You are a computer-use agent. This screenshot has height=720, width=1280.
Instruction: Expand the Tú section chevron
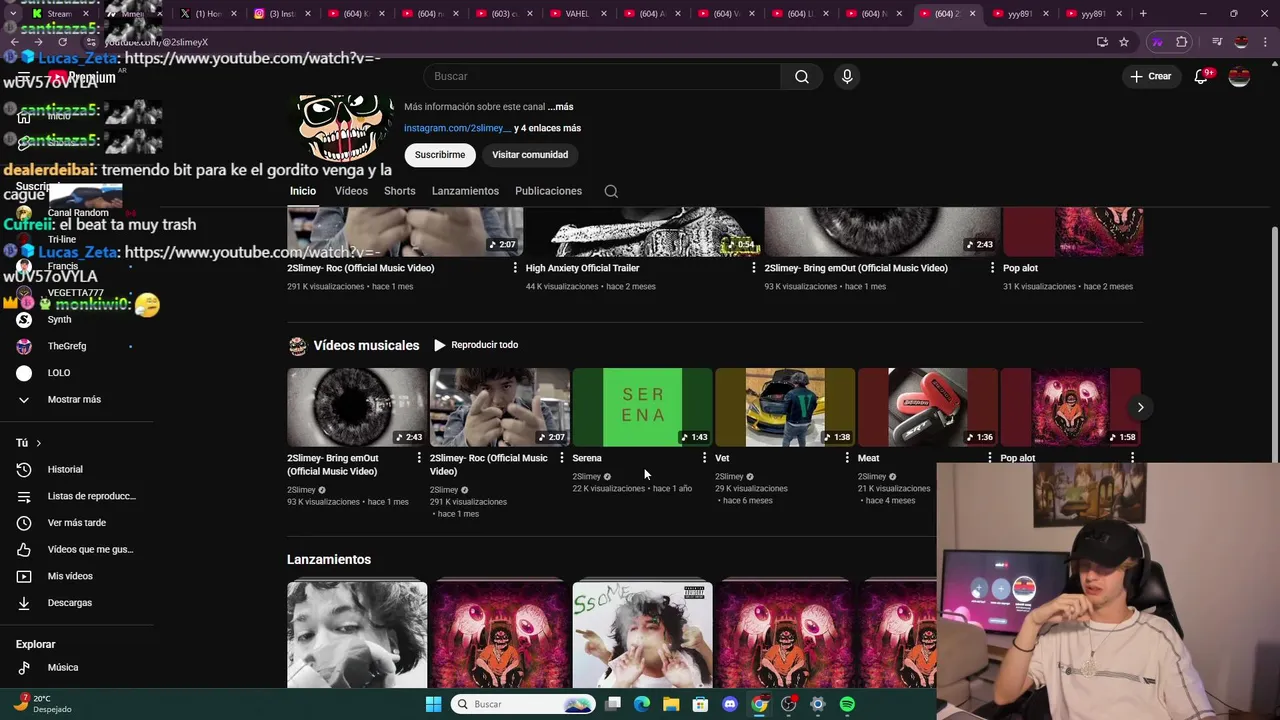point(39,443)
